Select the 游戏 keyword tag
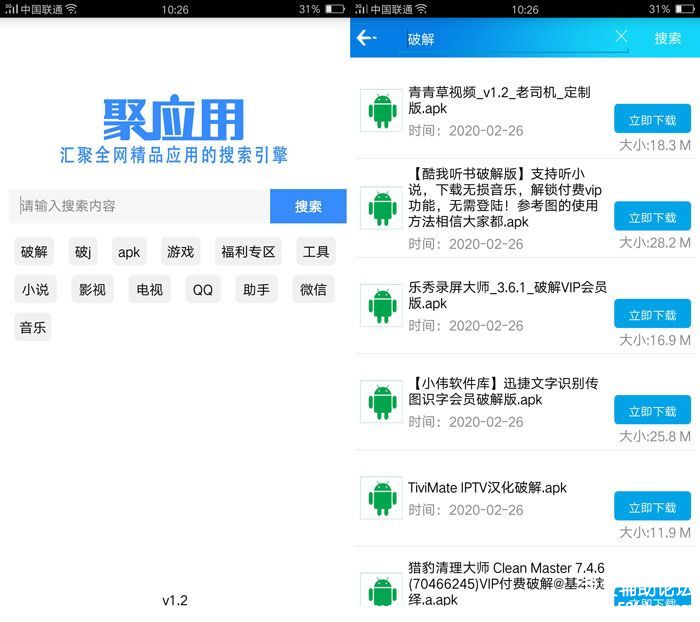The height and width of the screenshot is (622, 700). [x=180, y=251]
